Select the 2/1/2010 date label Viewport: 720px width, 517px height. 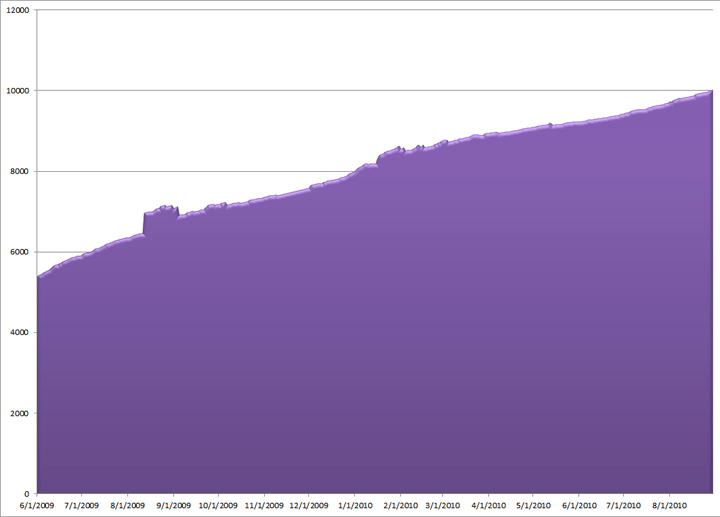(x=400, y=506)
